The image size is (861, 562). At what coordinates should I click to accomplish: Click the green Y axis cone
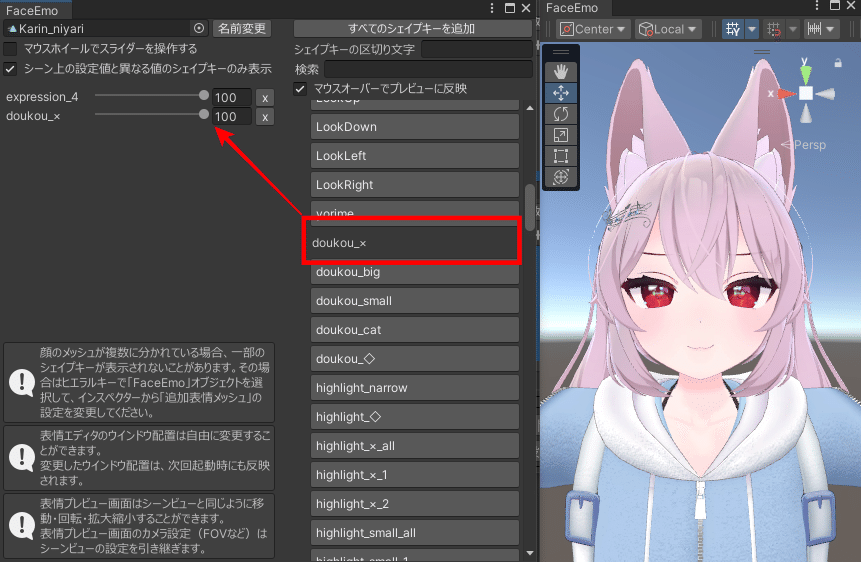click(x=806, y=74)
